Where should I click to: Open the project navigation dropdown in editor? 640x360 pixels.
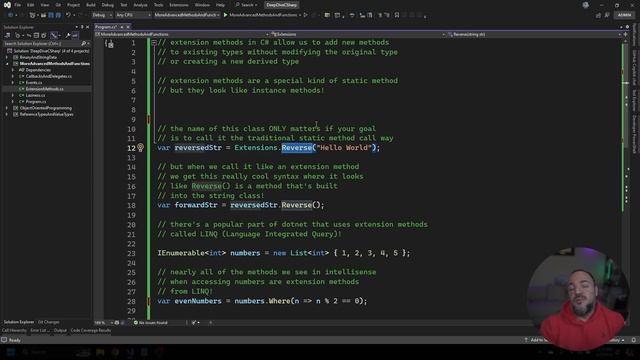(182, 34)
